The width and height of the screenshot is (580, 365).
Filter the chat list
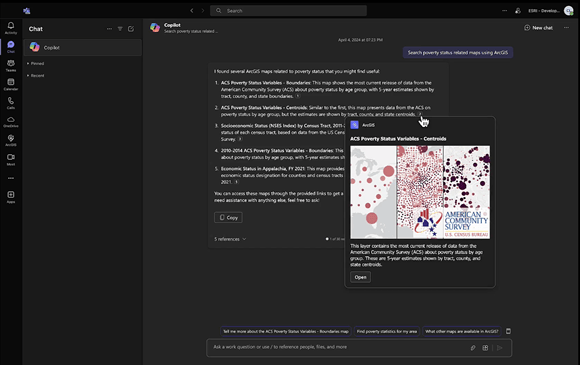tap(120, 29)
